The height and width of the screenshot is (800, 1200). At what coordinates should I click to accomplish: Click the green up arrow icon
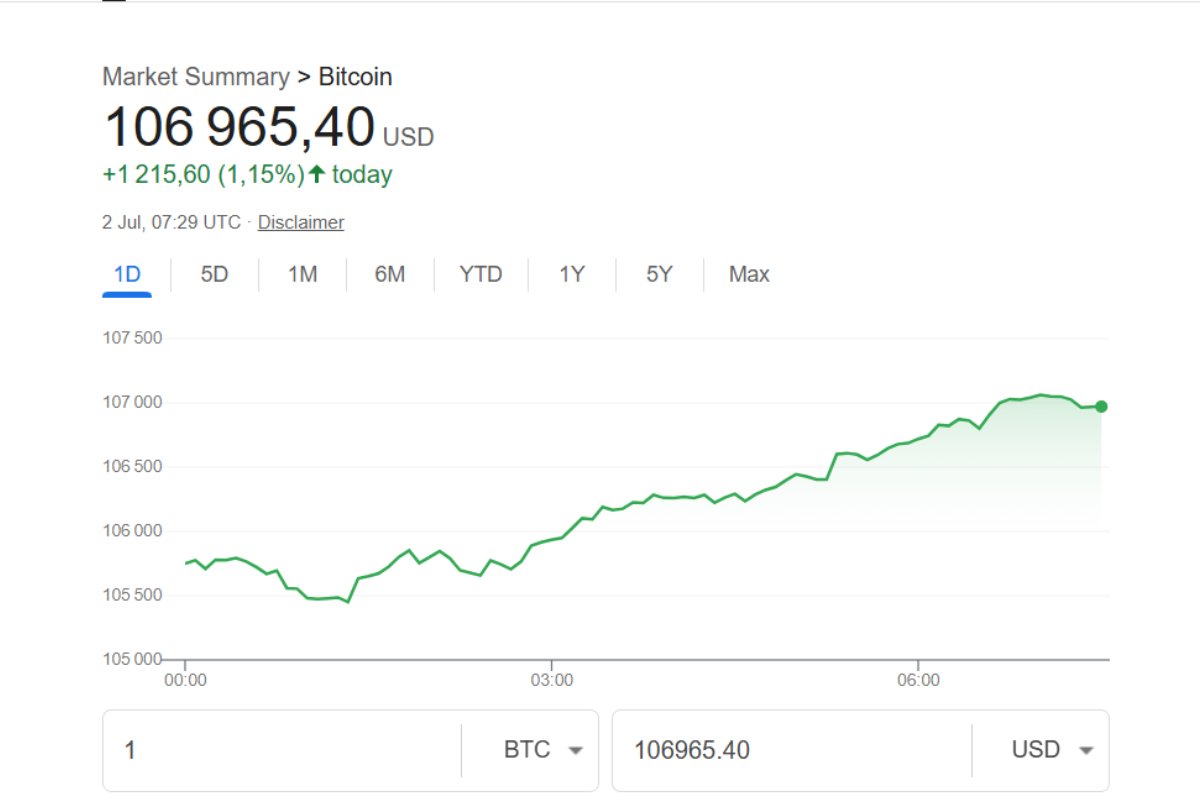[x=317, y=175]
